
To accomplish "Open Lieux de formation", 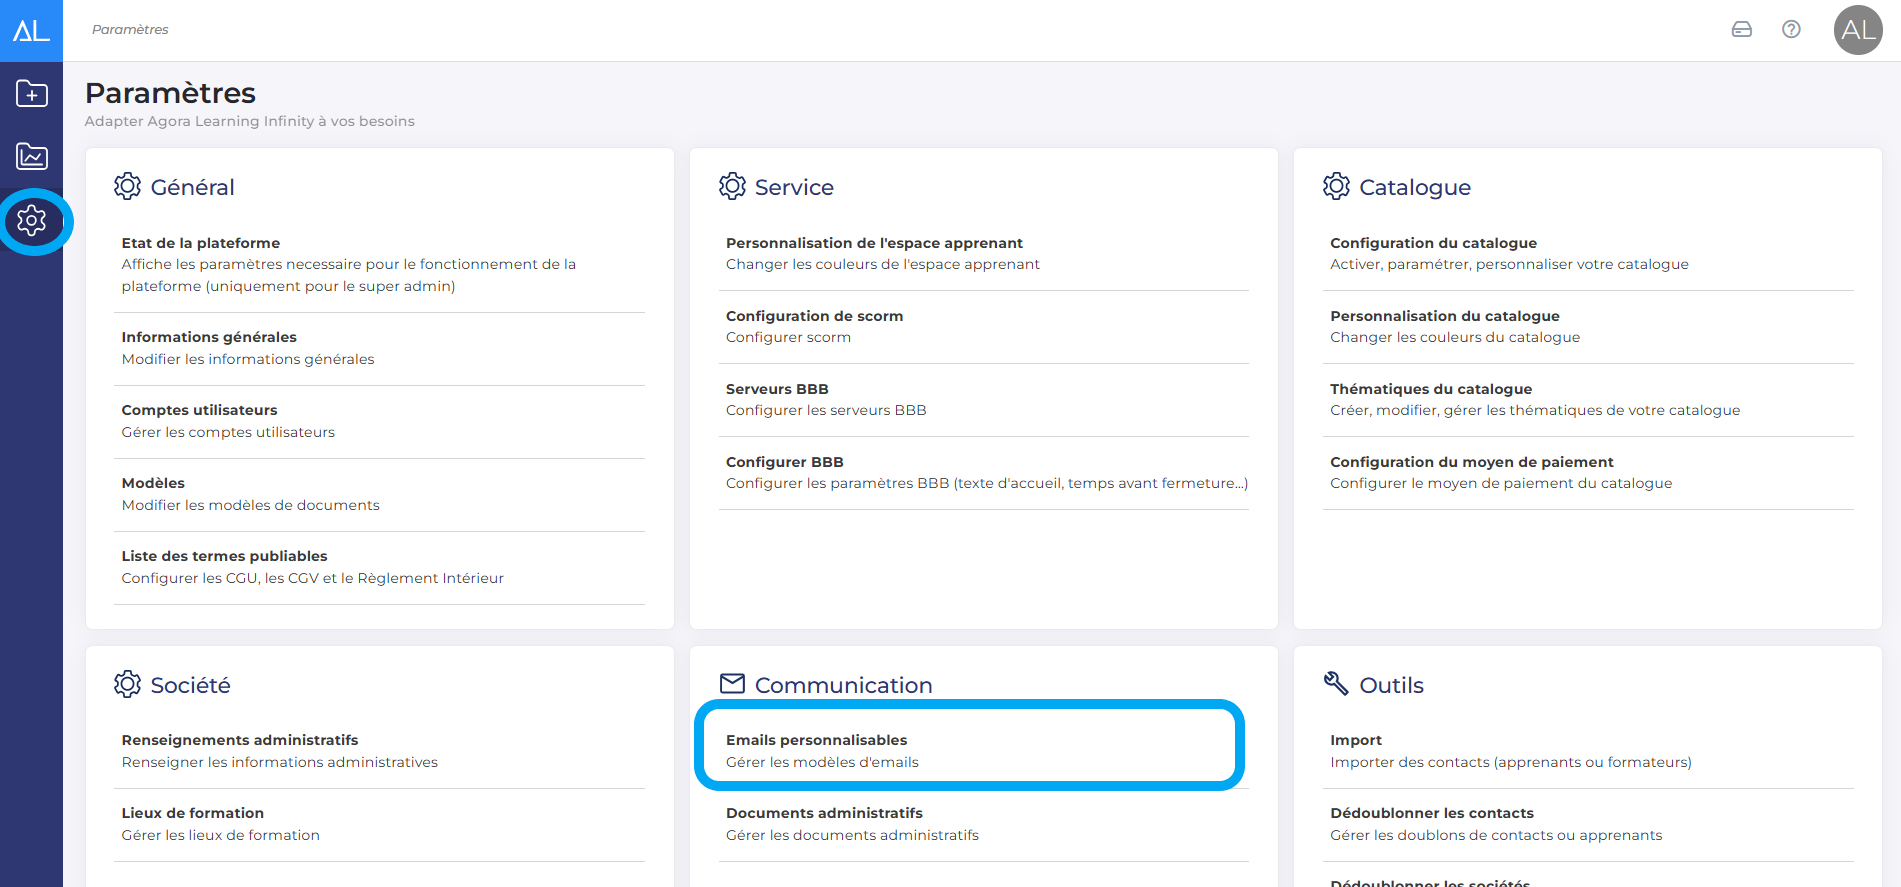I will [193, 814].
